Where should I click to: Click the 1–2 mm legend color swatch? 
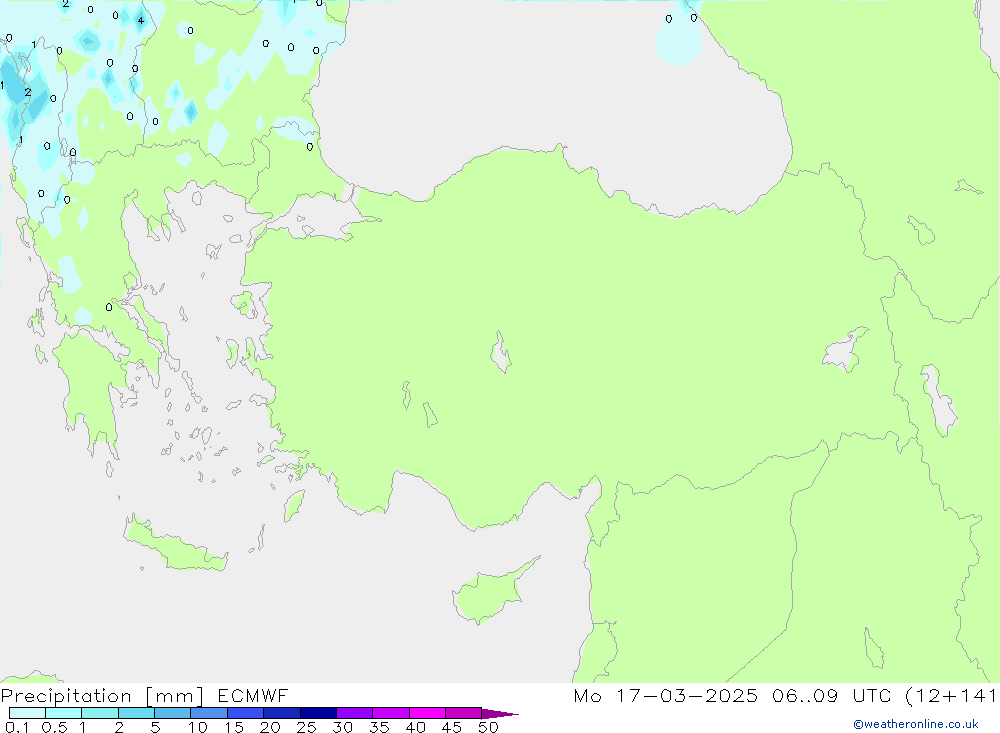[x=99, y=713]
